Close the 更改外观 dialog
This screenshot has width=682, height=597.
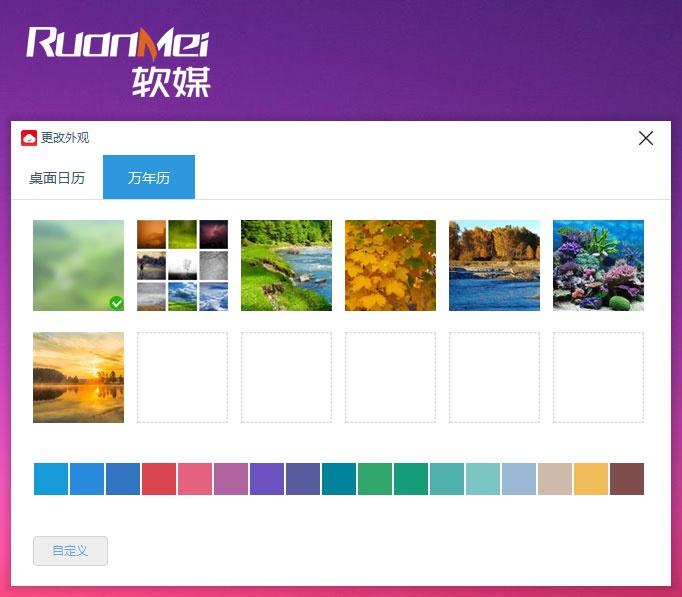point(646,138)
